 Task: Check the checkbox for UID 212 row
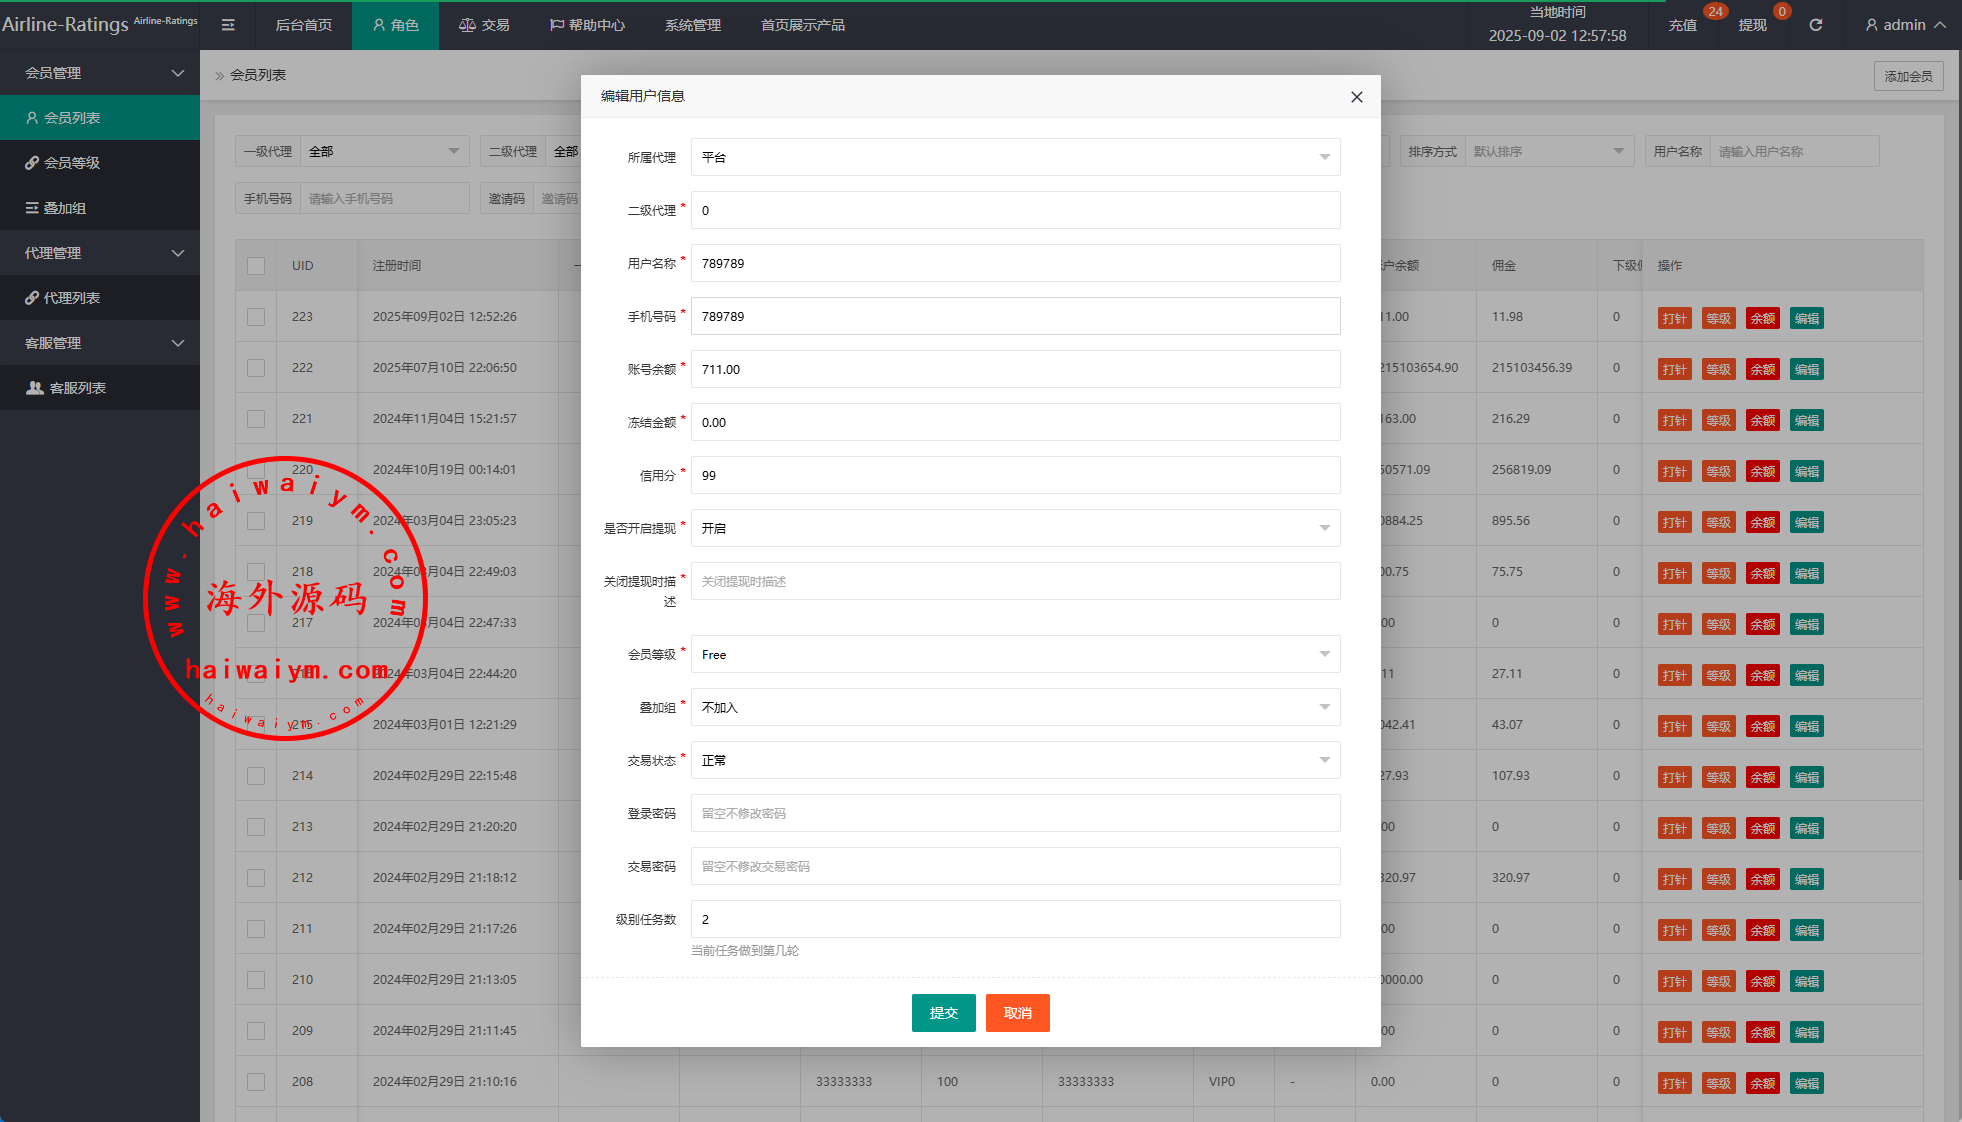[x=256, y=878]
